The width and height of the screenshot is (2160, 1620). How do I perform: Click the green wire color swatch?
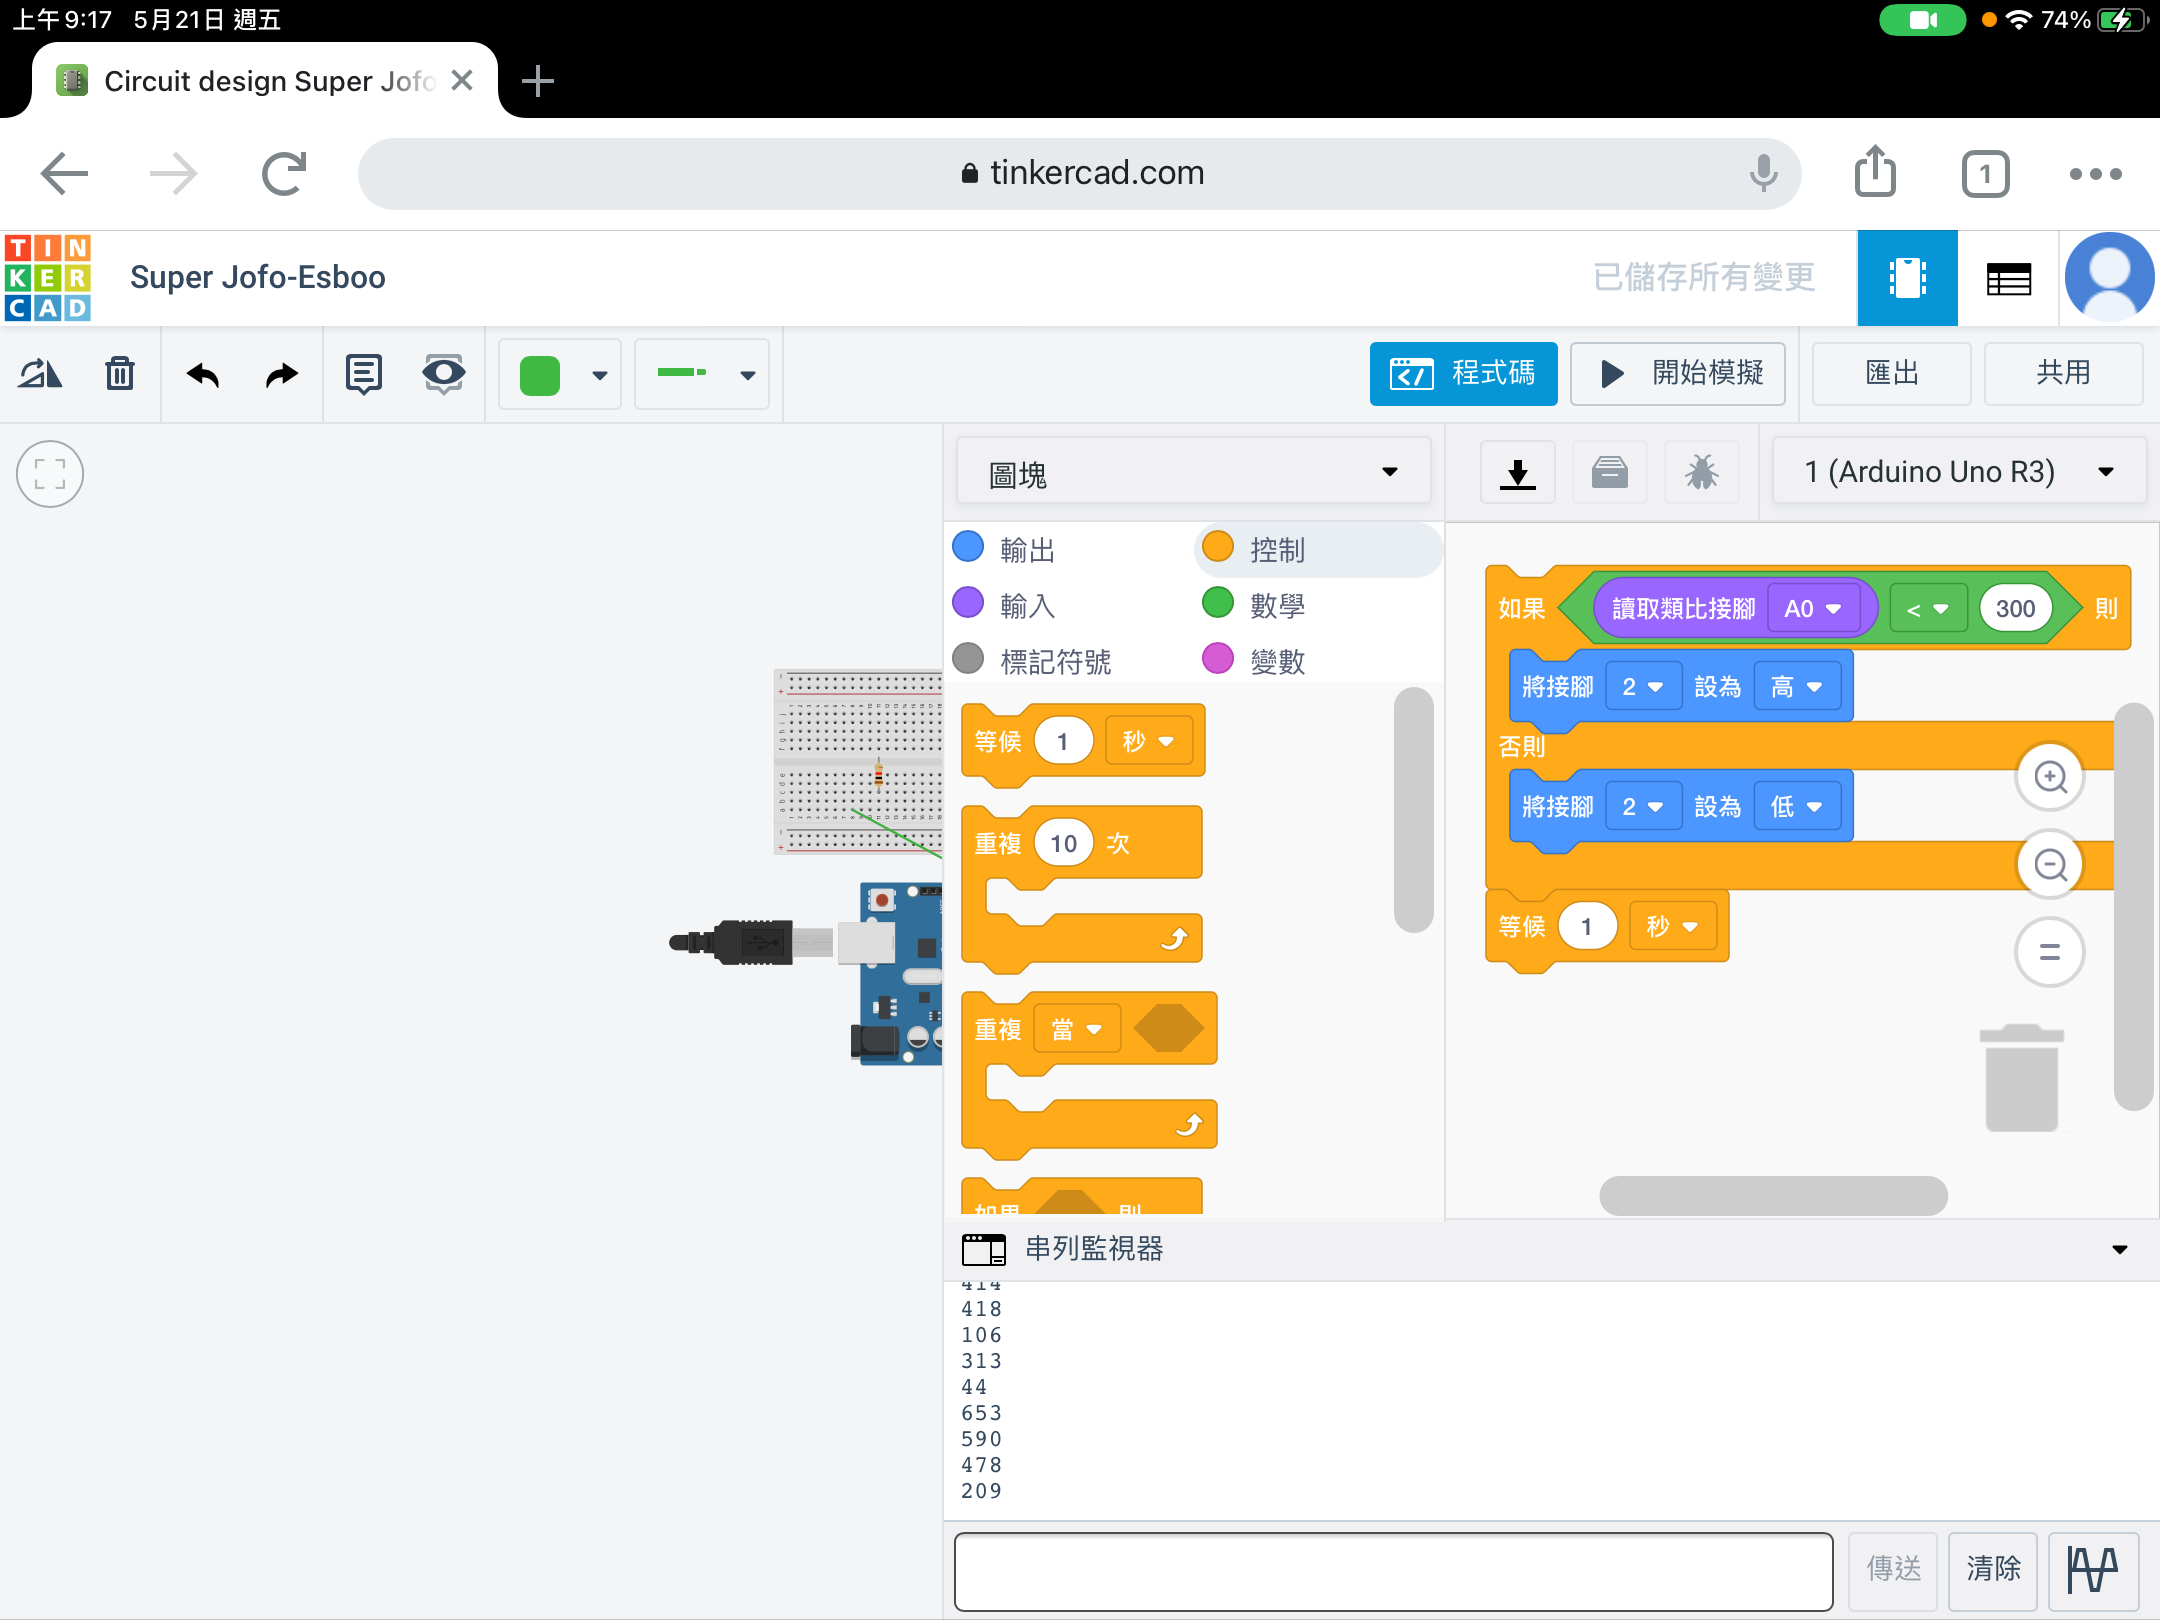[541, 375]
